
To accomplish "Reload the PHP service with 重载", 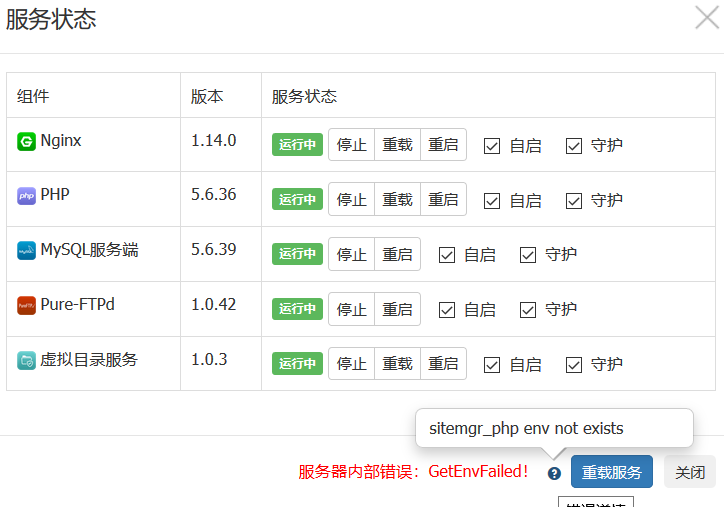I will [x=397, y=200].
